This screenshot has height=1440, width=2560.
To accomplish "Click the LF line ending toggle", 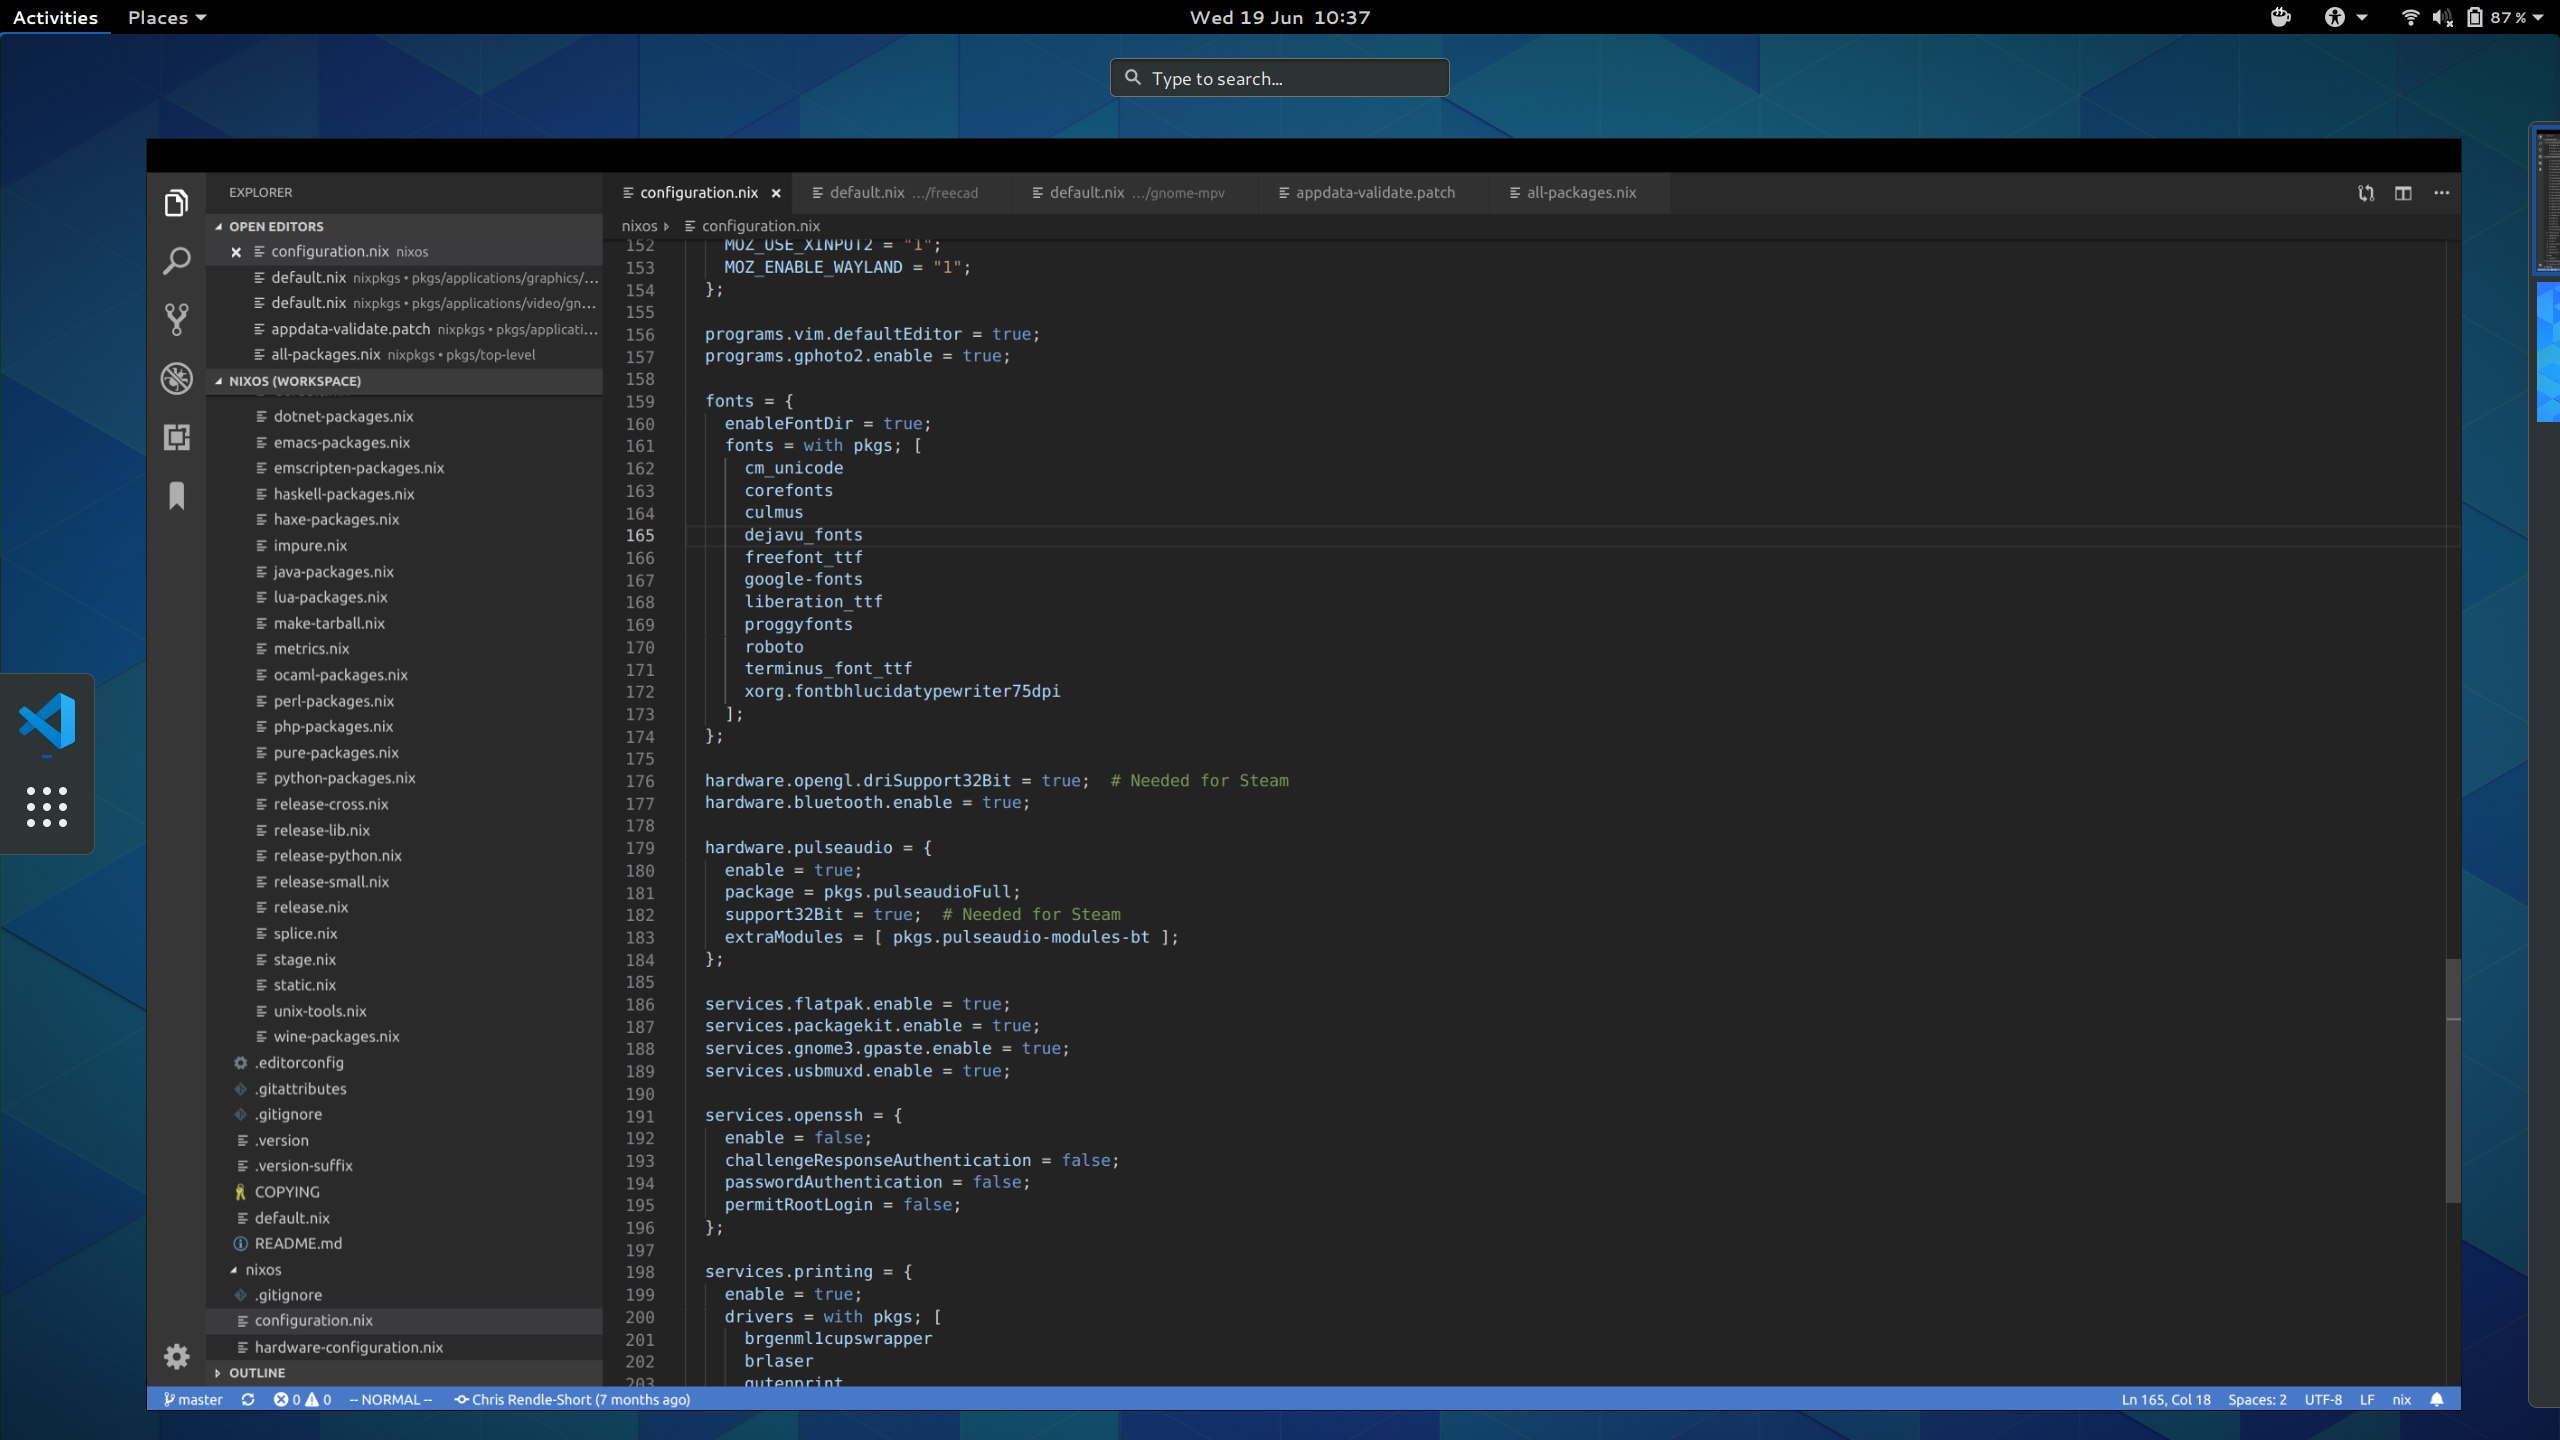I will tap(2366, 1399).
